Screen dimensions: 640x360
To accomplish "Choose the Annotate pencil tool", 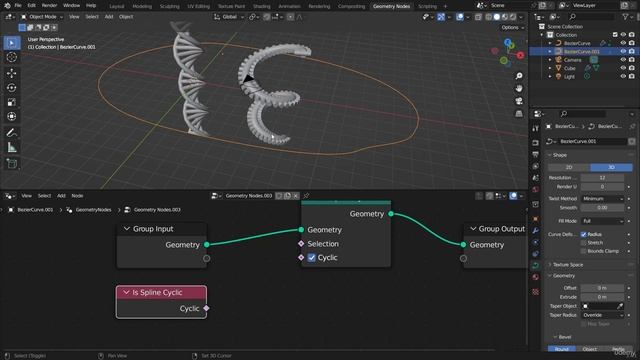I will coord(12,133).
